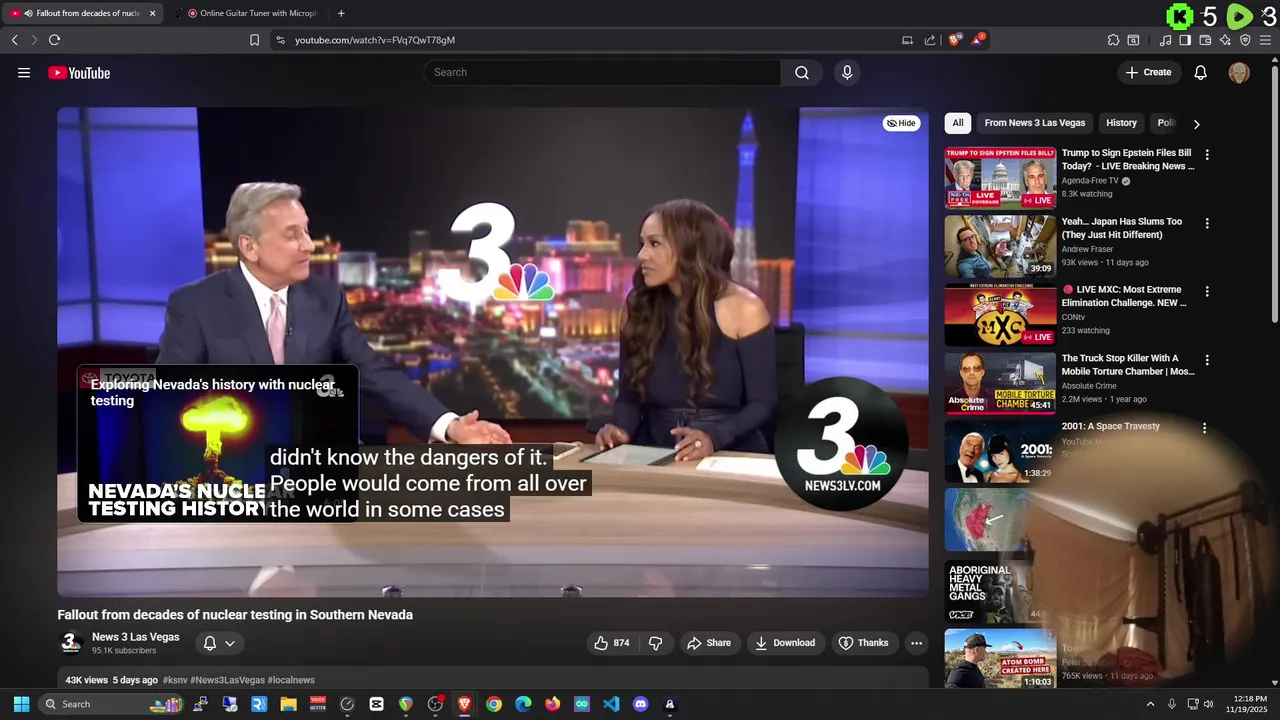This screenshot has height=720, width=1280.
Task: Click the News3LV channel watermark in player
Action: coord(842,443)
